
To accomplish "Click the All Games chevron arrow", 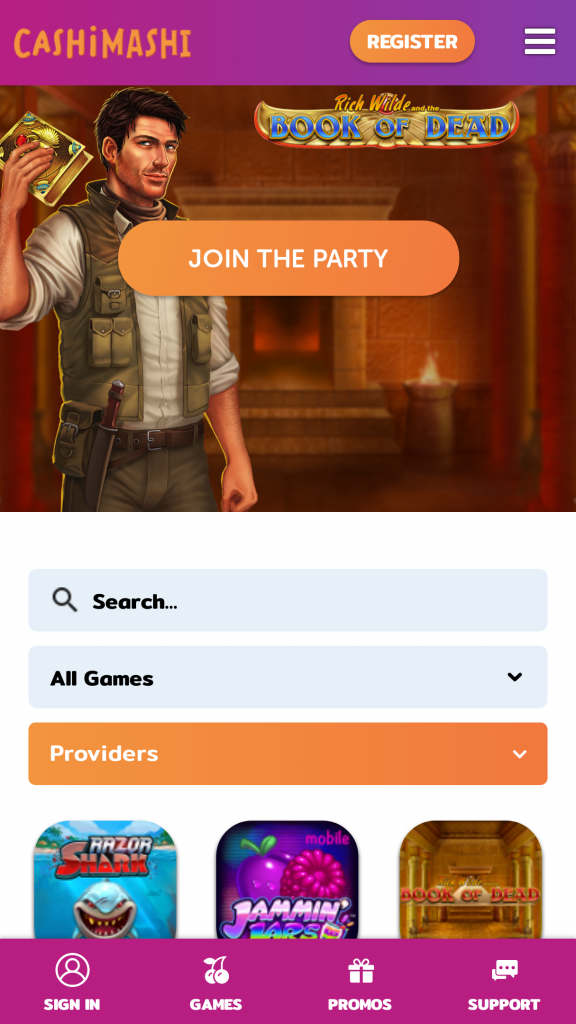I will (x=515, y=677).
